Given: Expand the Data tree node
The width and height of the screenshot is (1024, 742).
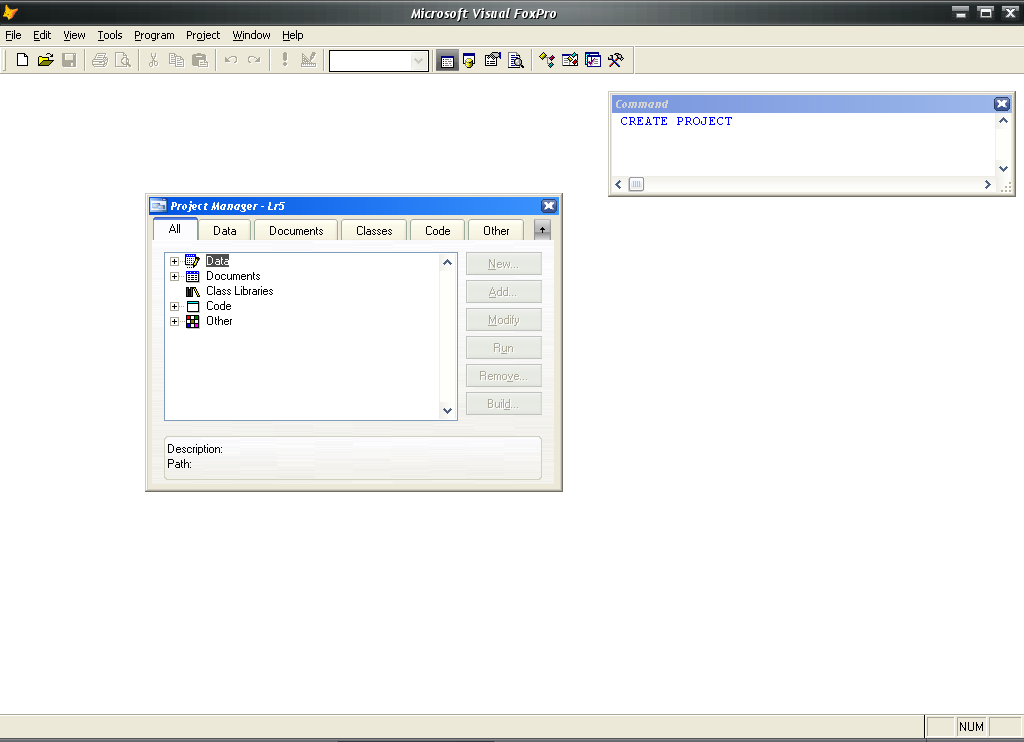Looking at the screenshot, I should pos(174,261).
